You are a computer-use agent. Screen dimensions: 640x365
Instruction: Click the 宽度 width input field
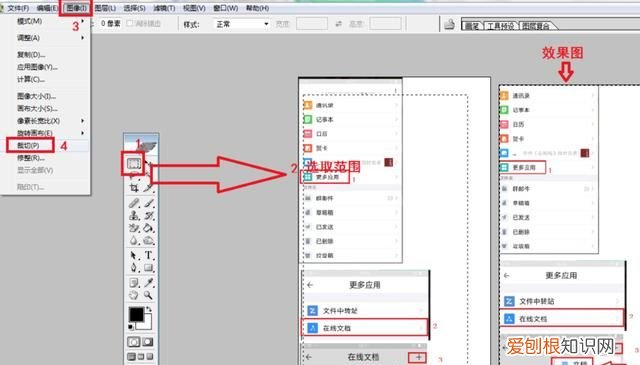pos(312,24)
